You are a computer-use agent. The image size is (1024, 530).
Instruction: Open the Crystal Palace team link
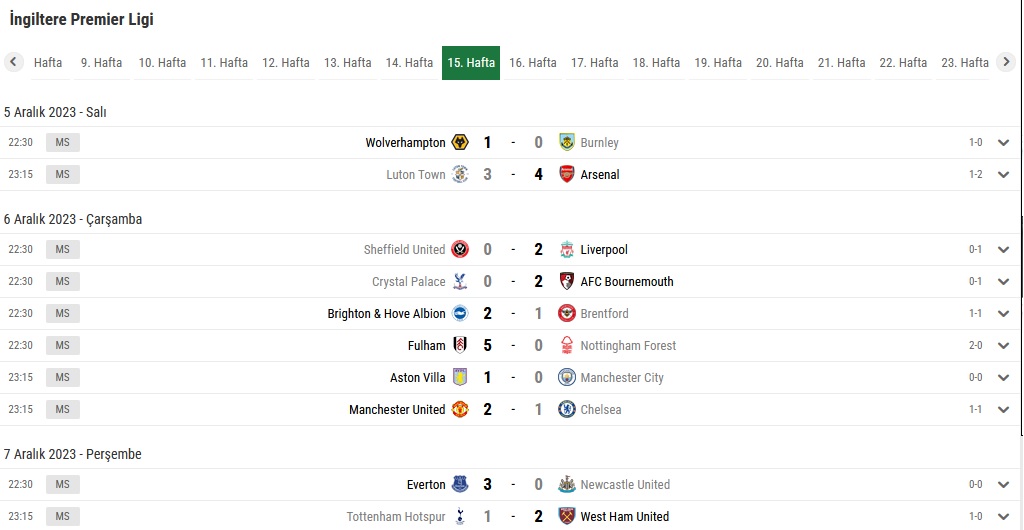point(409,281)
